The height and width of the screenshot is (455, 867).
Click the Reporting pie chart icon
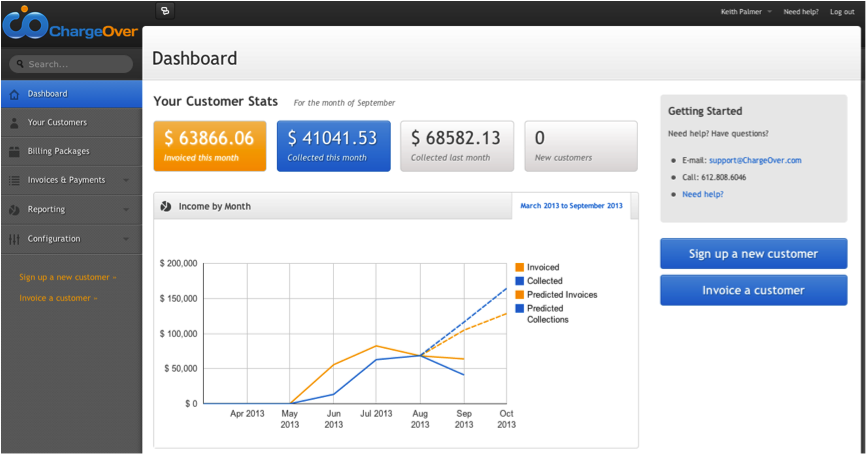[x=14, y=210]
